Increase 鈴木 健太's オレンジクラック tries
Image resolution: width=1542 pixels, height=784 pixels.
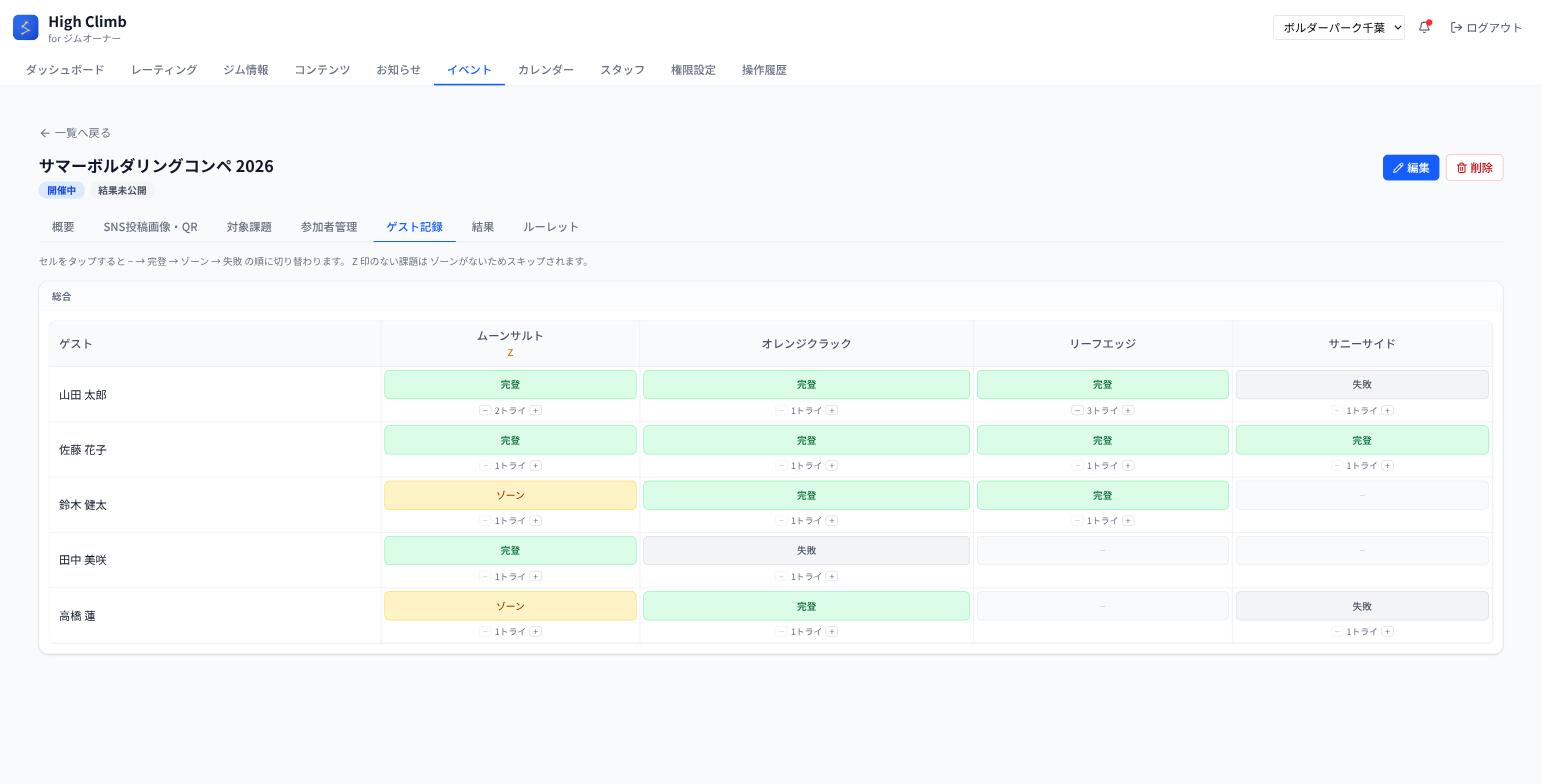832,521
